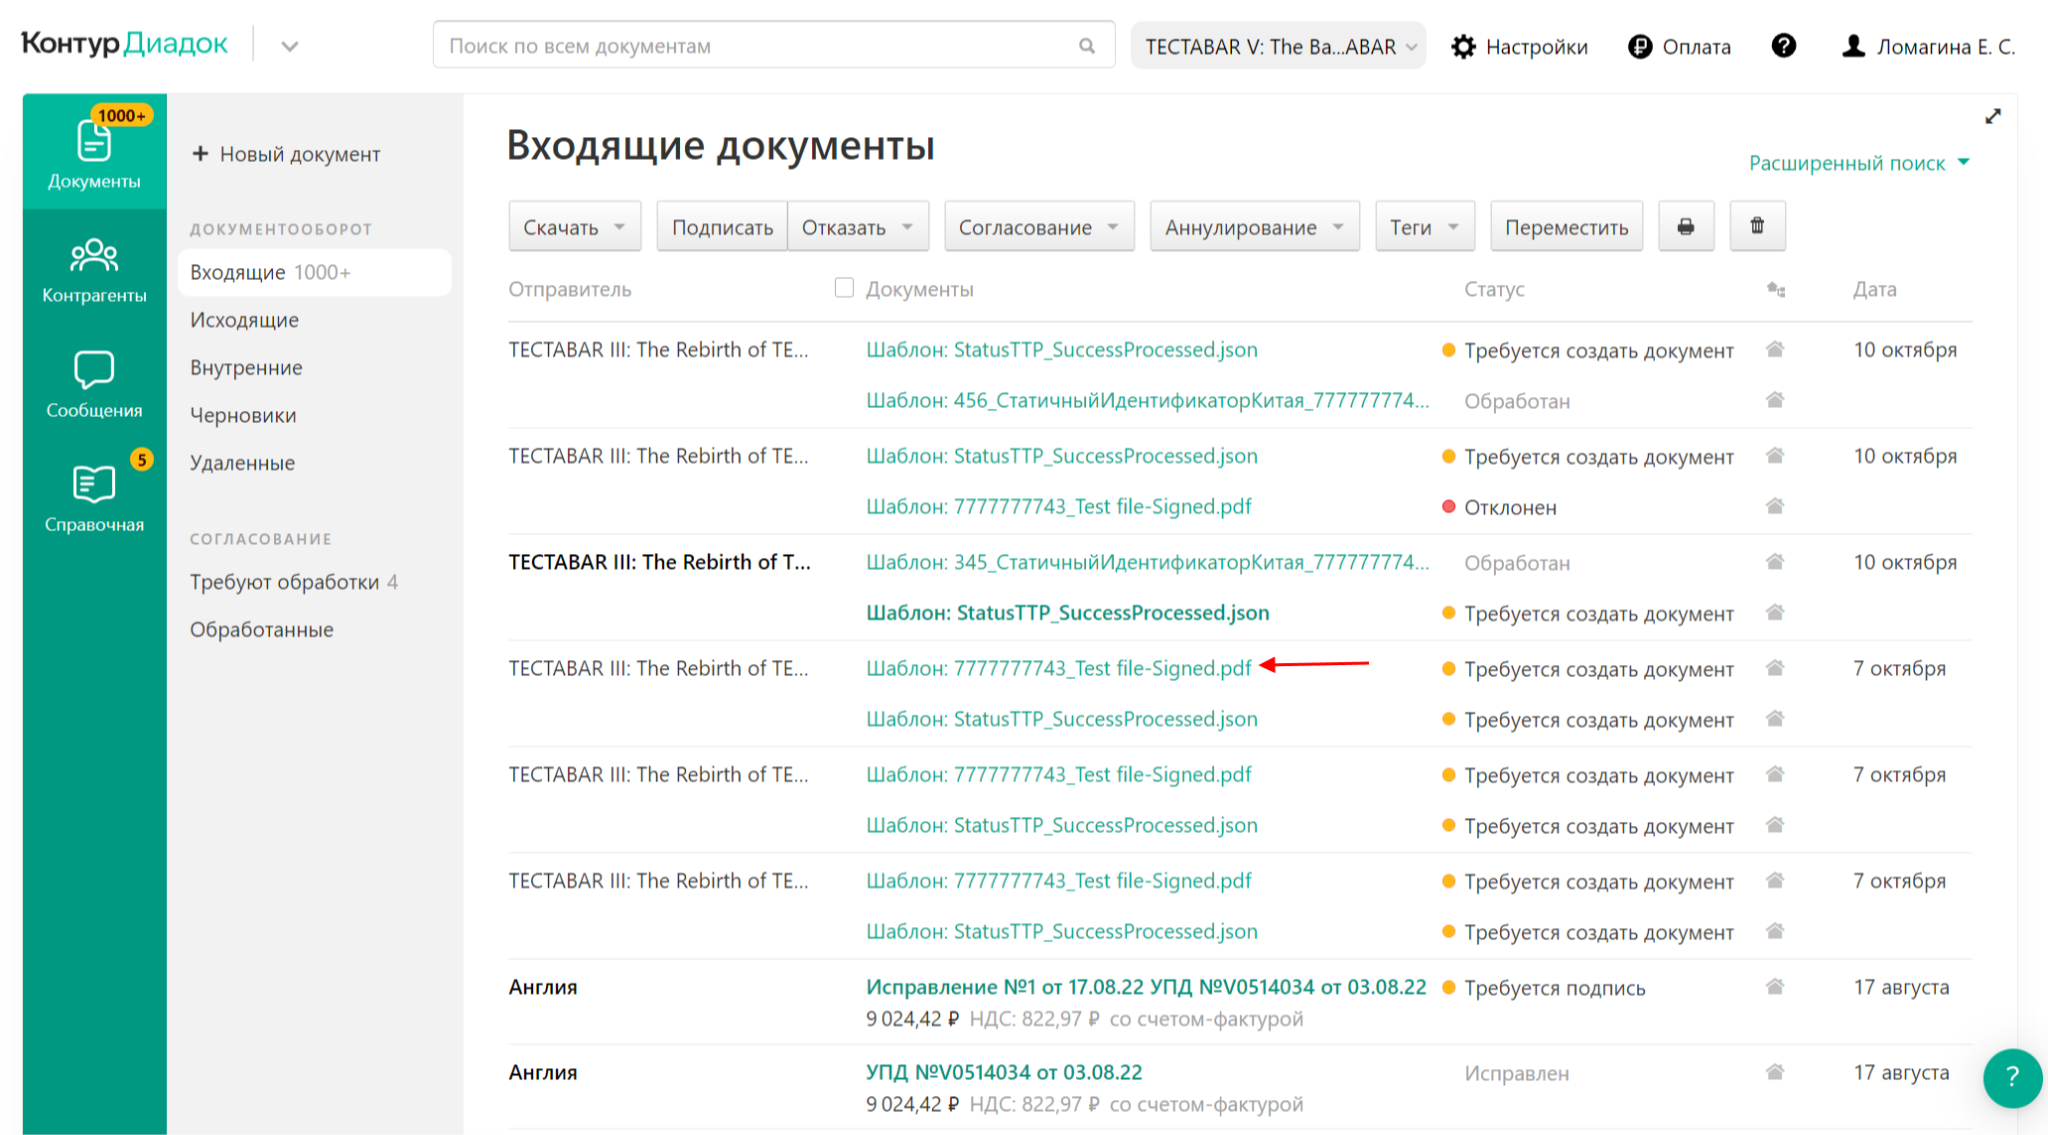
Task: Expand the organization selector TECTABAR V
Action: [1278, 46]
